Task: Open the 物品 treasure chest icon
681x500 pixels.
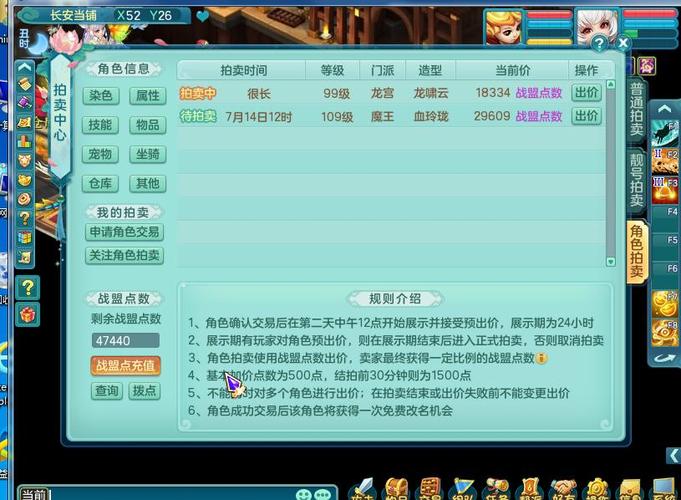Action: [395, 490]
